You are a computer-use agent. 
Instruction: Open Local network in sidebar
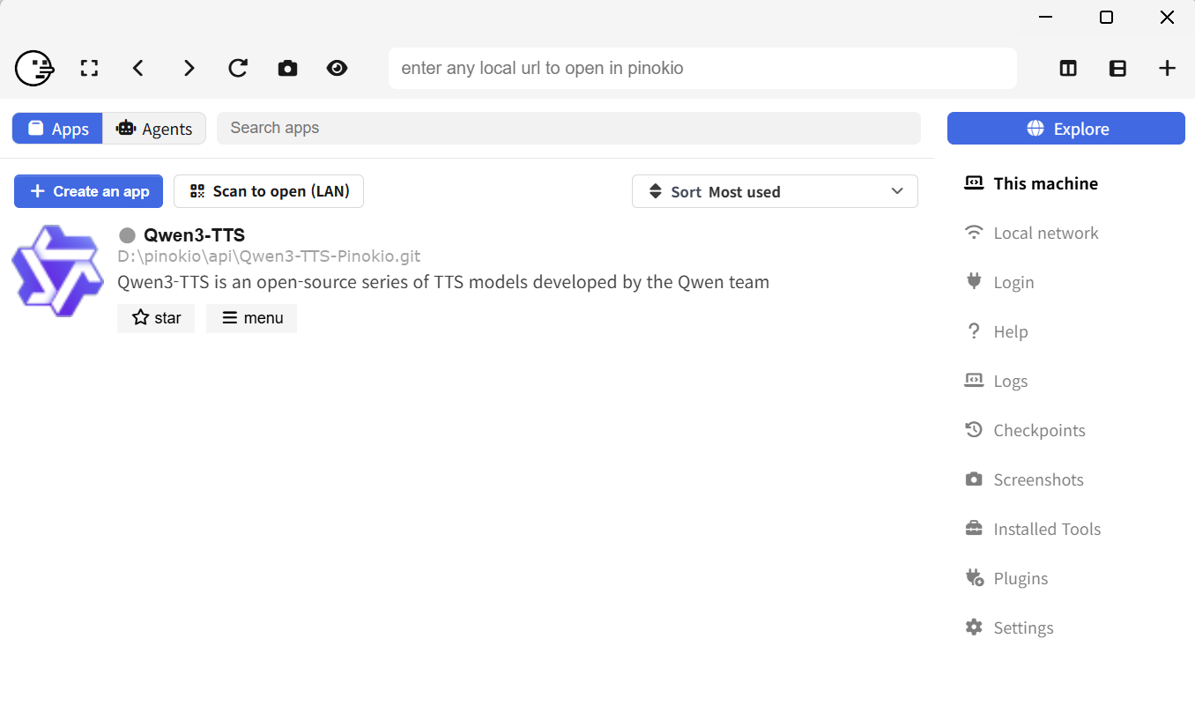(x=1031, y=233)
